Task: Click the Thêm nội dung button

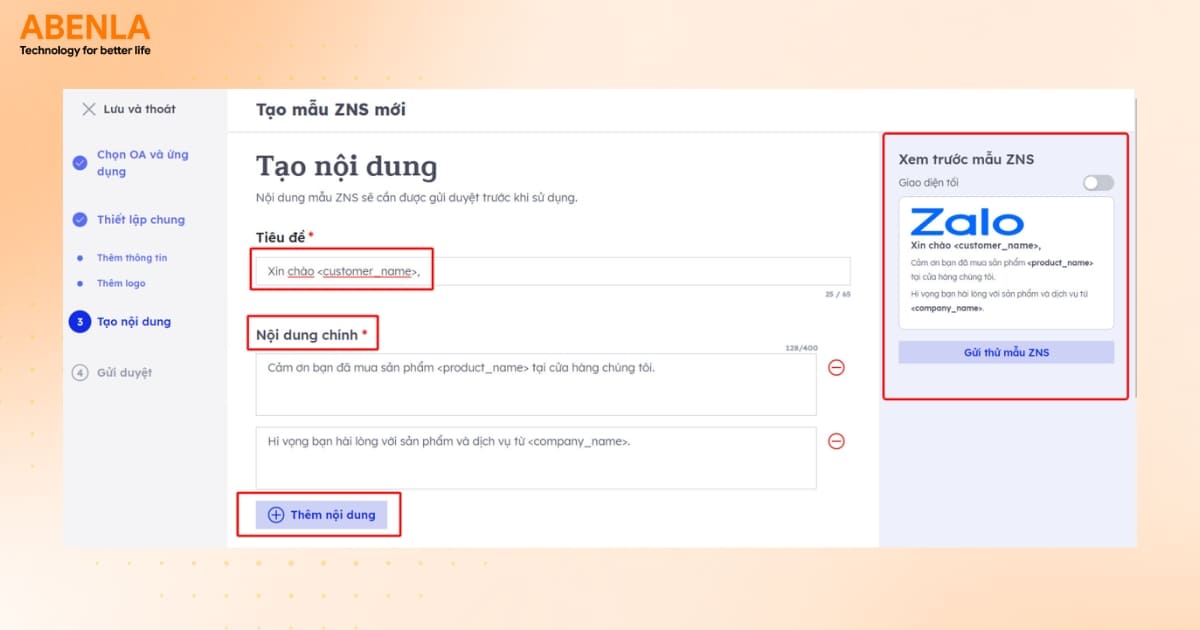Action: 321,515
